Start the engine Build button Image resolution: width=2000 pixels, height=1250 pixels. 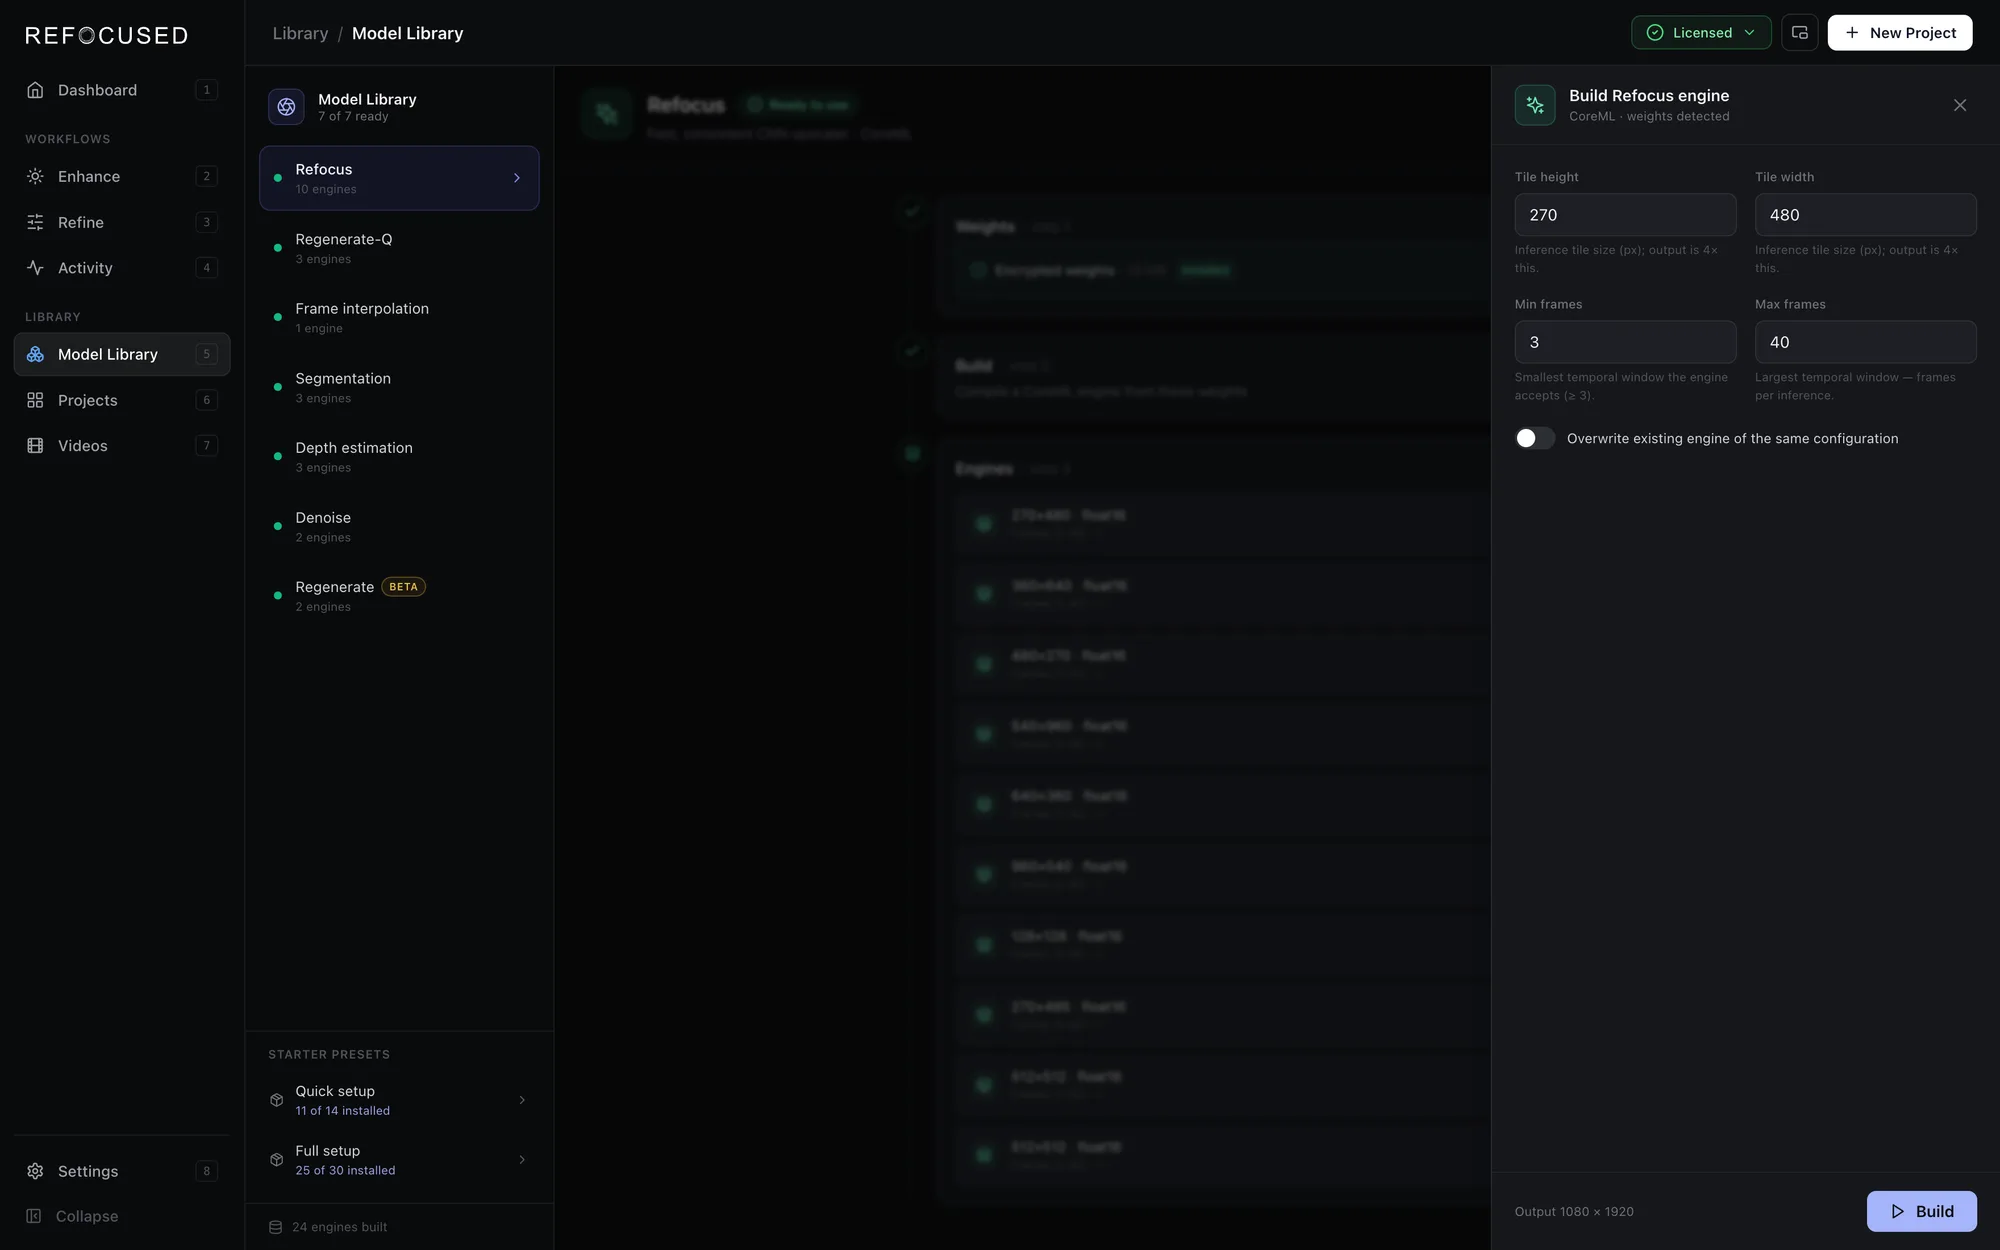click(x=1921, y=1211)
